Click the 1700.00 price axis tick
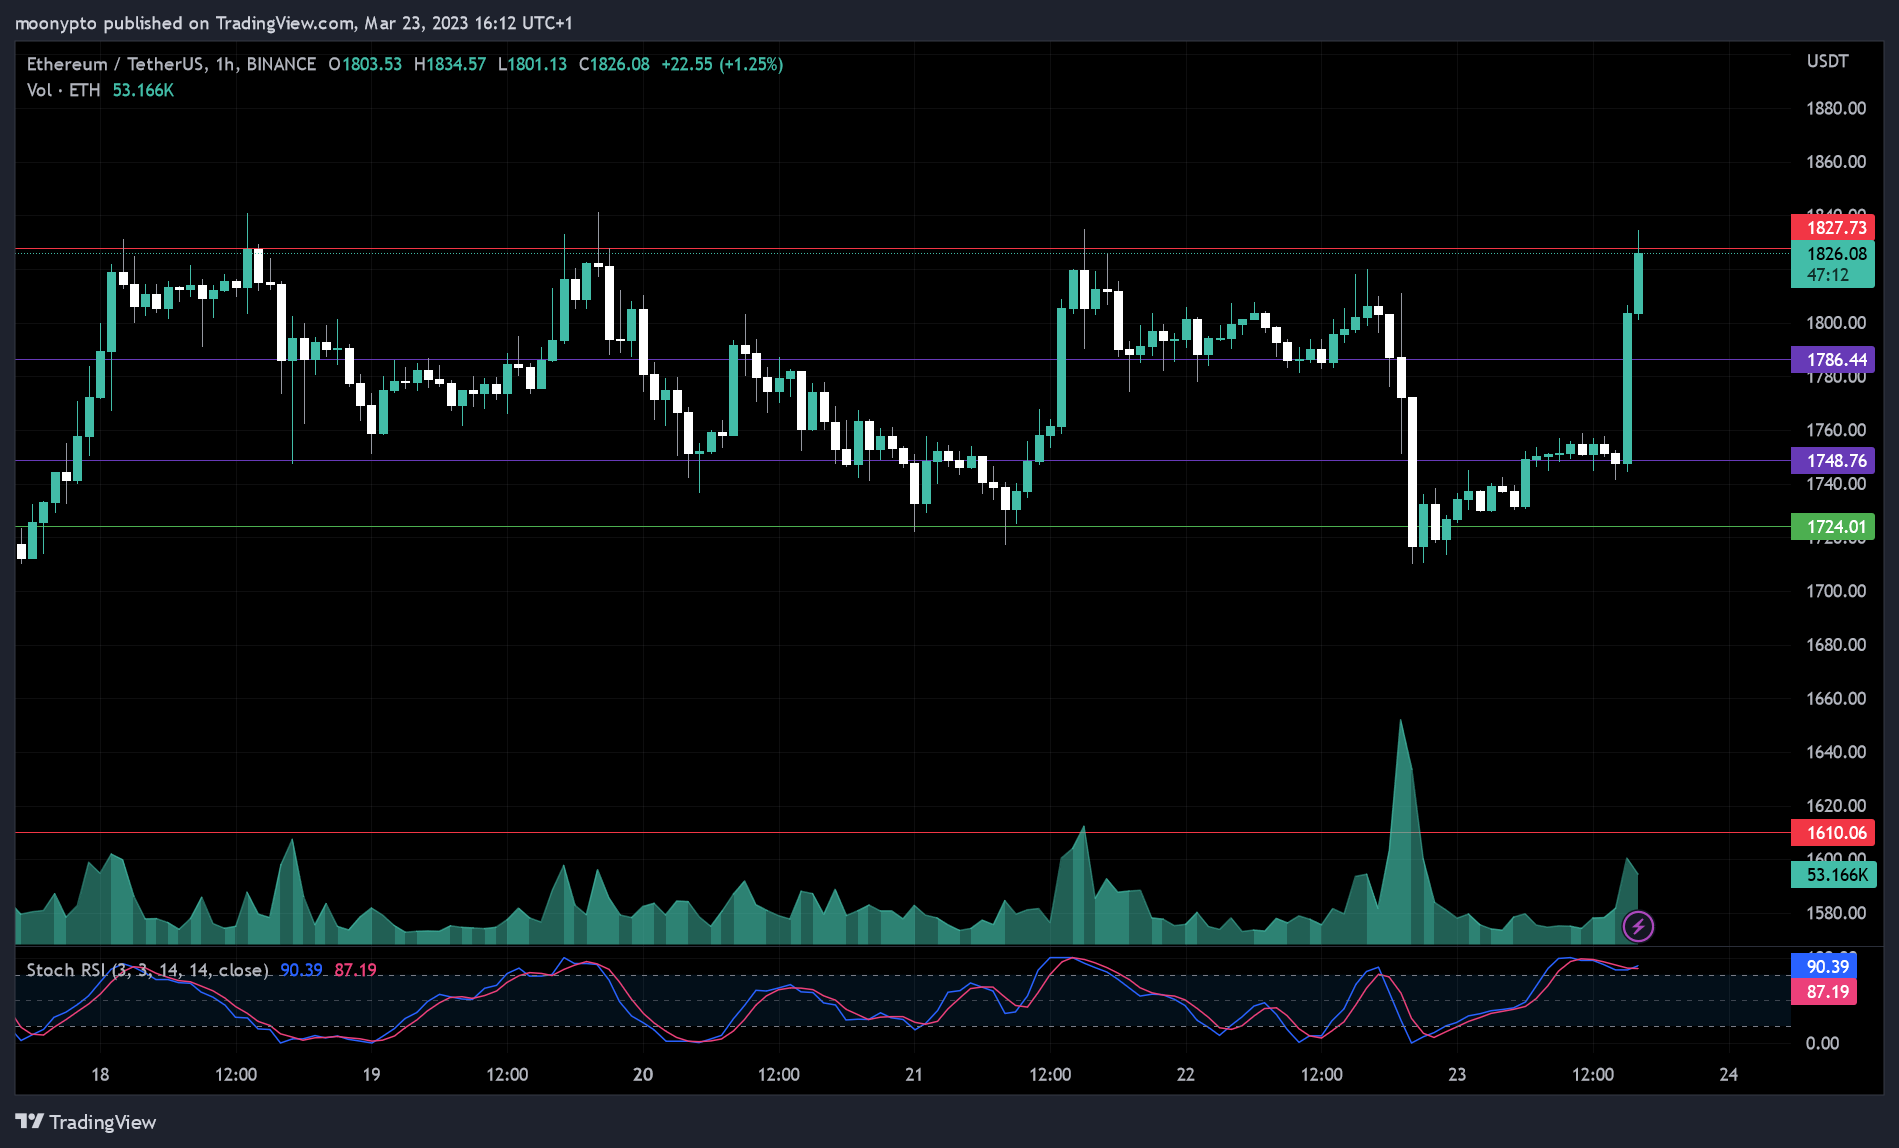 coord(1836,590)
